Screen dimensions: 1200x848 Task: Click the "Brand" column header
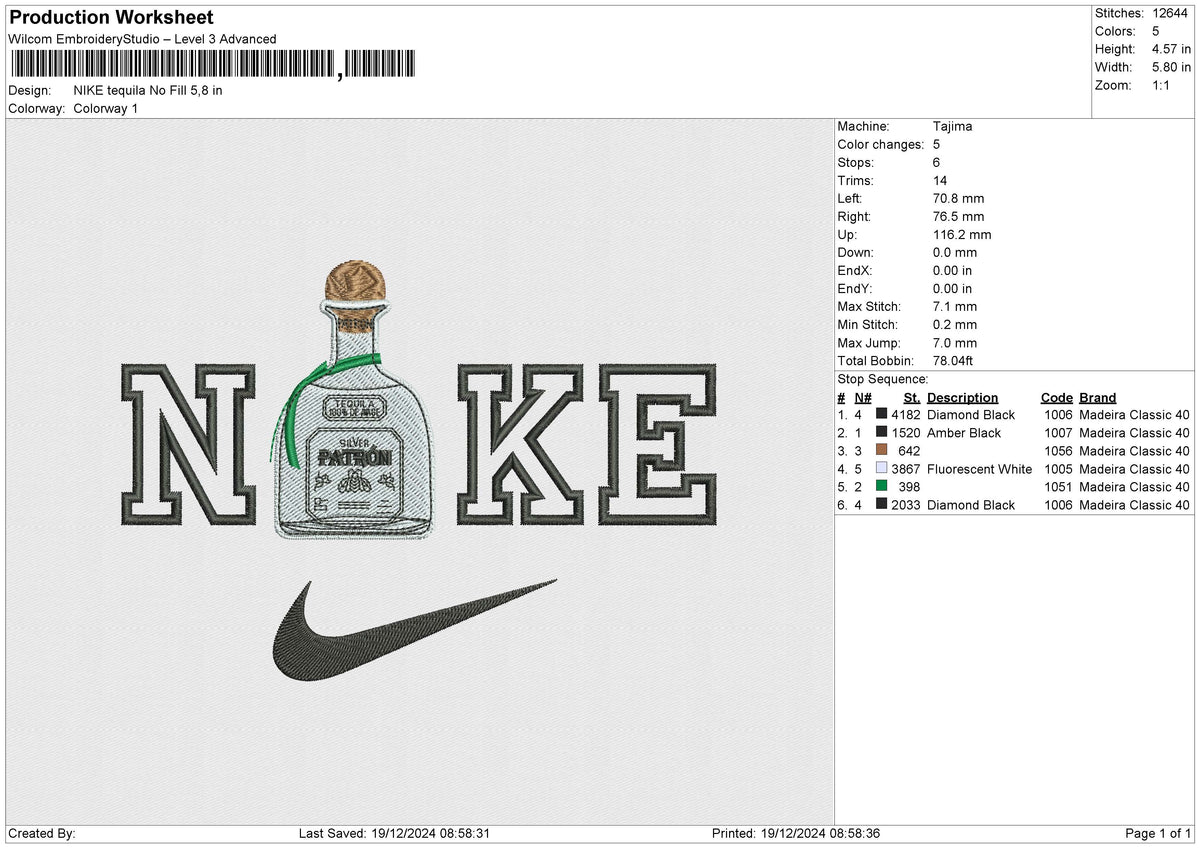tap(1097, 397)
